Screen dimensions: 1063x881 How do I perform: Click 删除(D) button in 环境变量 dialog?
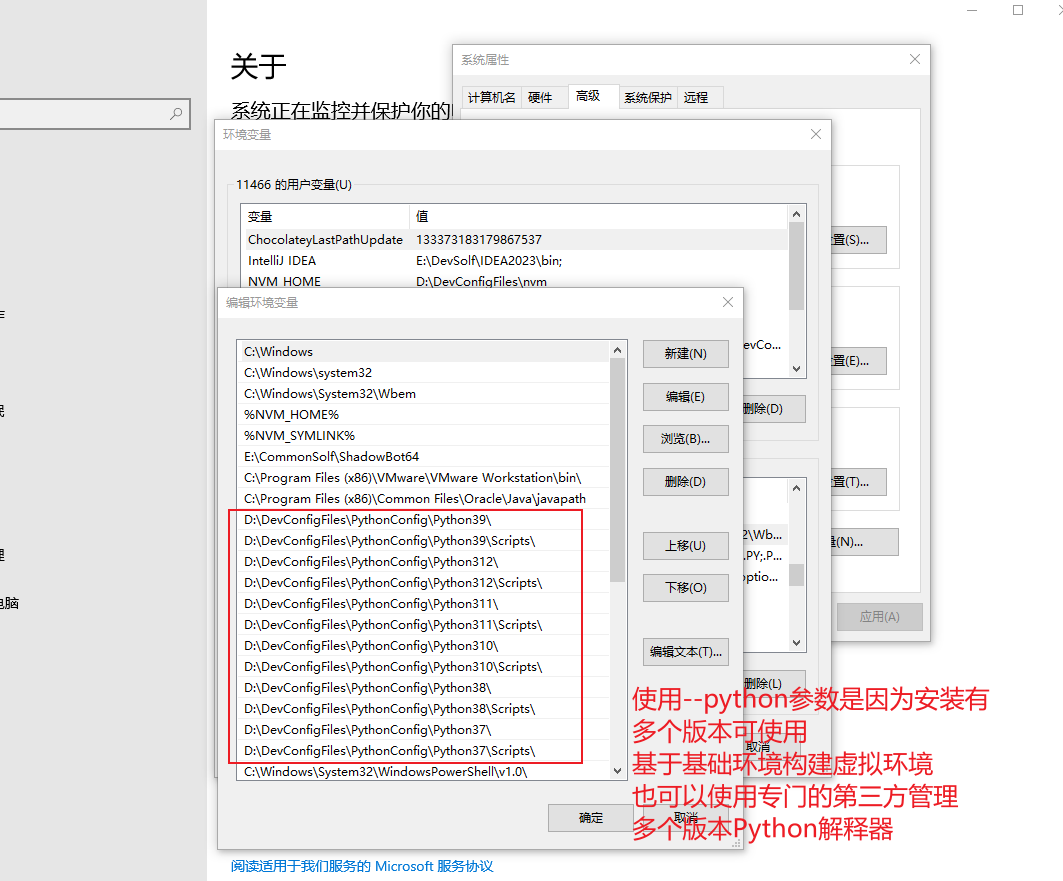point(774,409)
